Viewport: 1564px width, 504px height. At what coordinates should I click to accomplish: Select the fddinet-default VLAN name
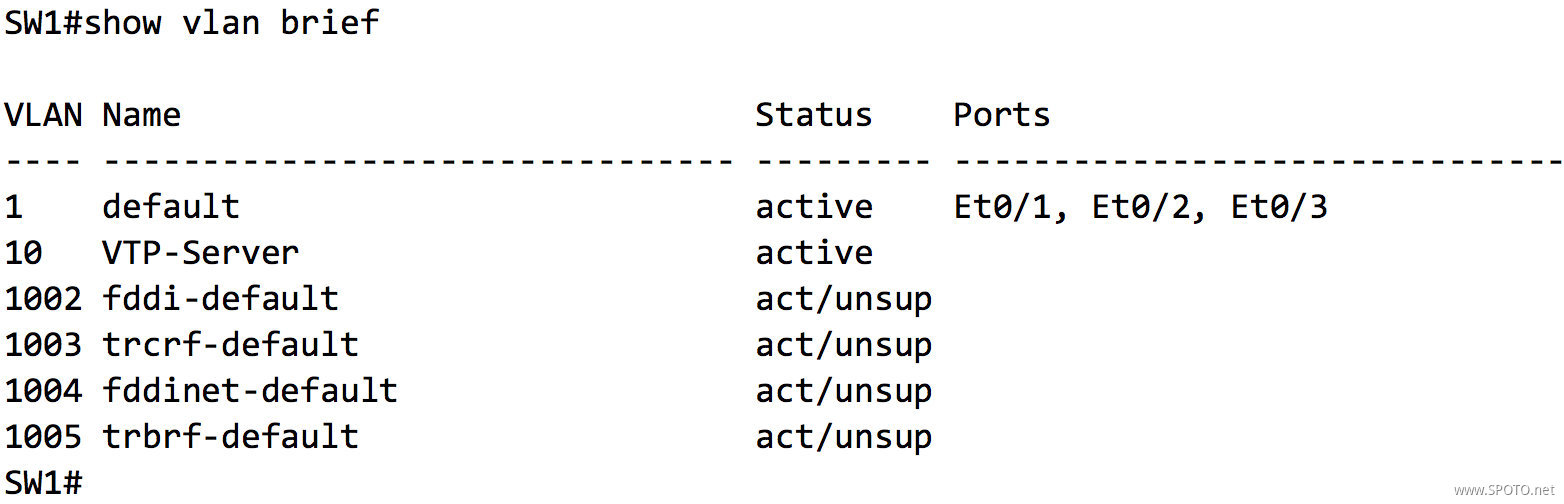coord(250,390)
